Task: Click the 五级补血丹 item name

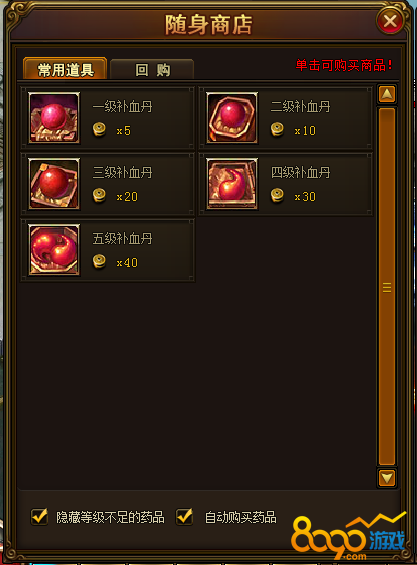Action: point(122,239)
